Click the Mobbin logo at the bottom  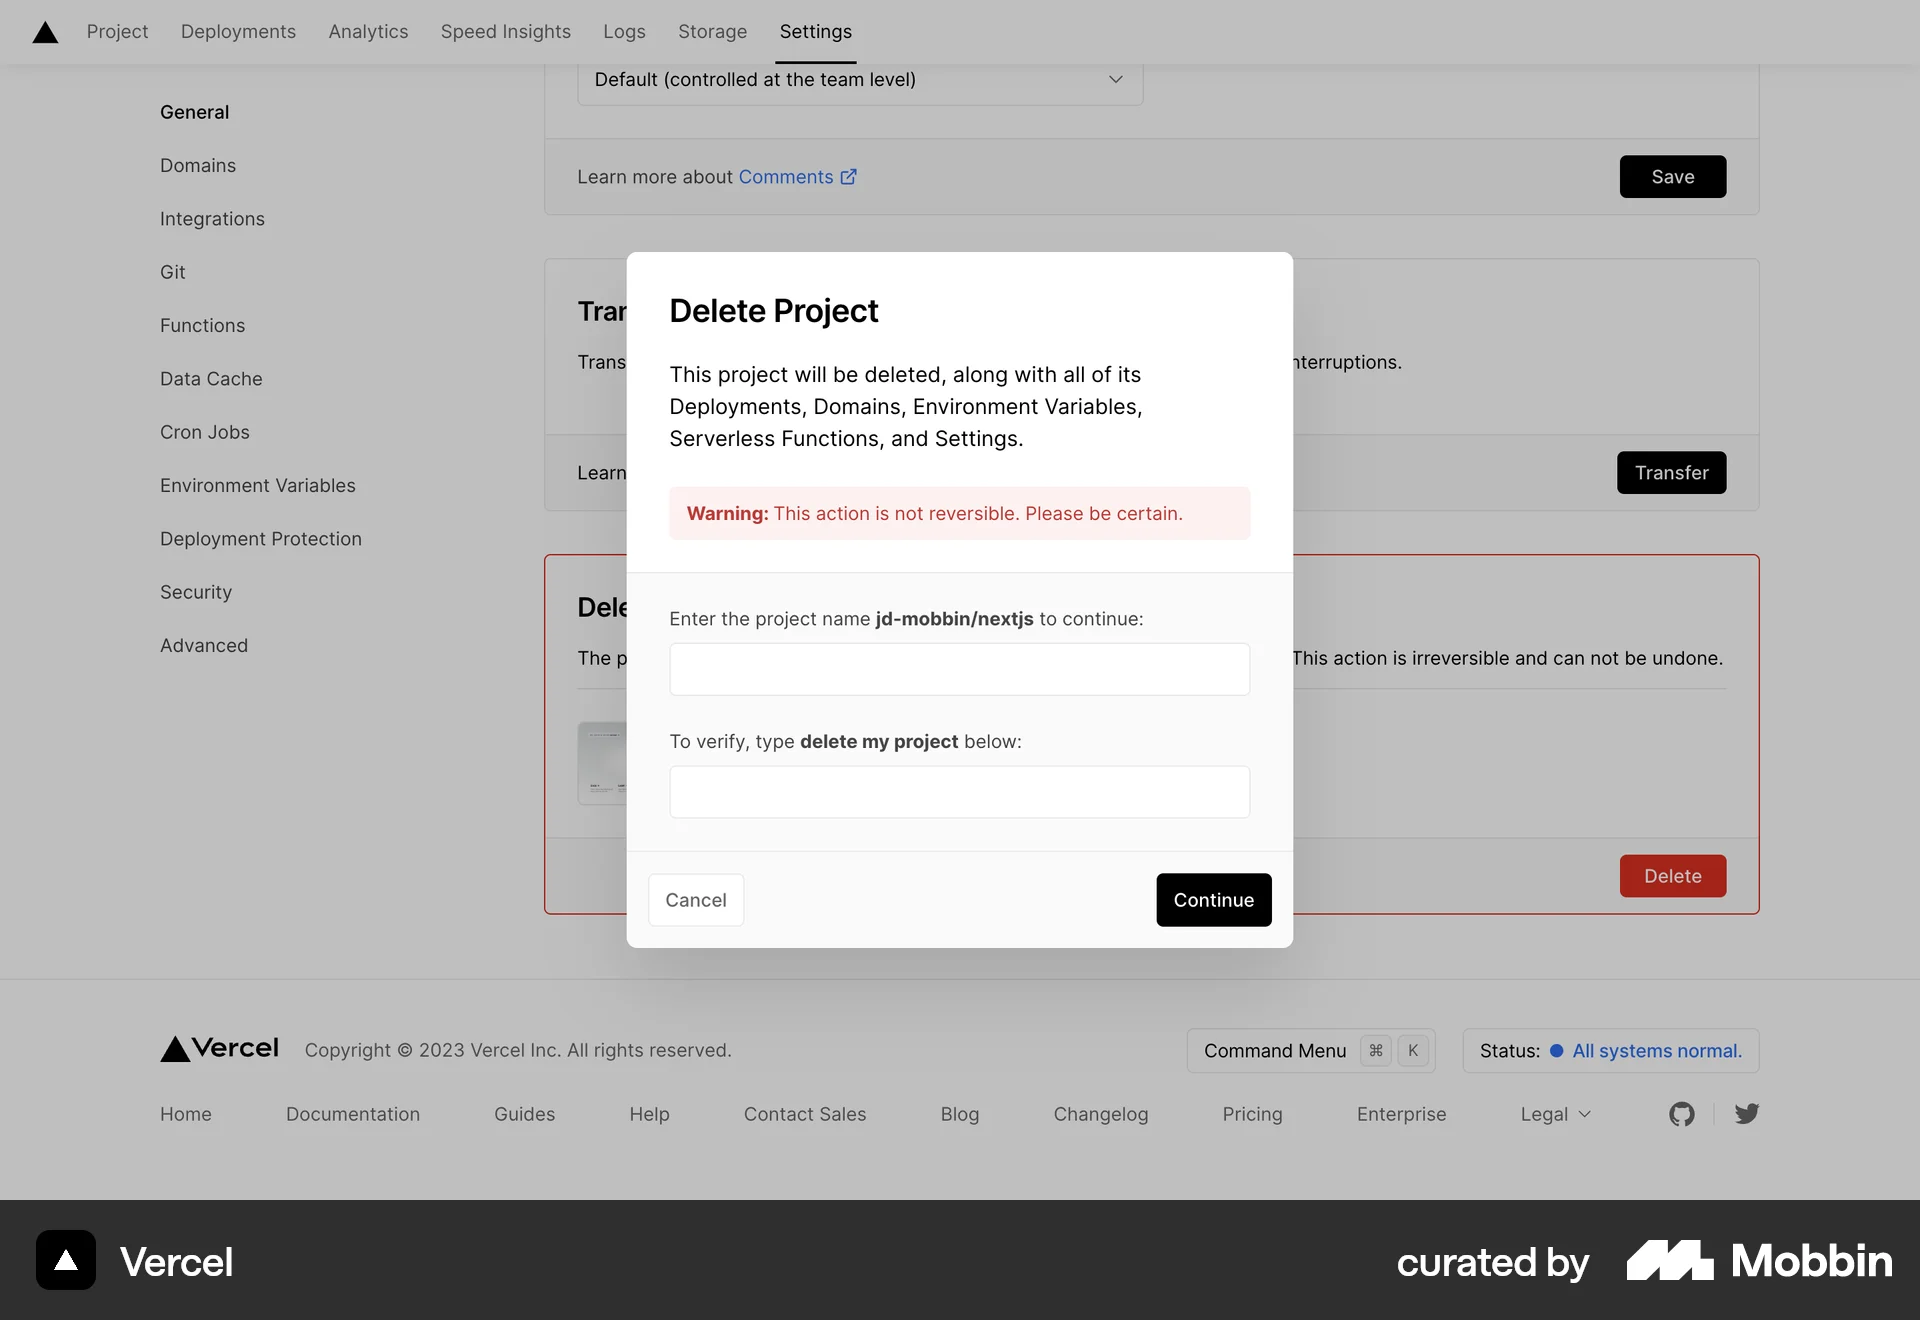tap(1758, 1261)
